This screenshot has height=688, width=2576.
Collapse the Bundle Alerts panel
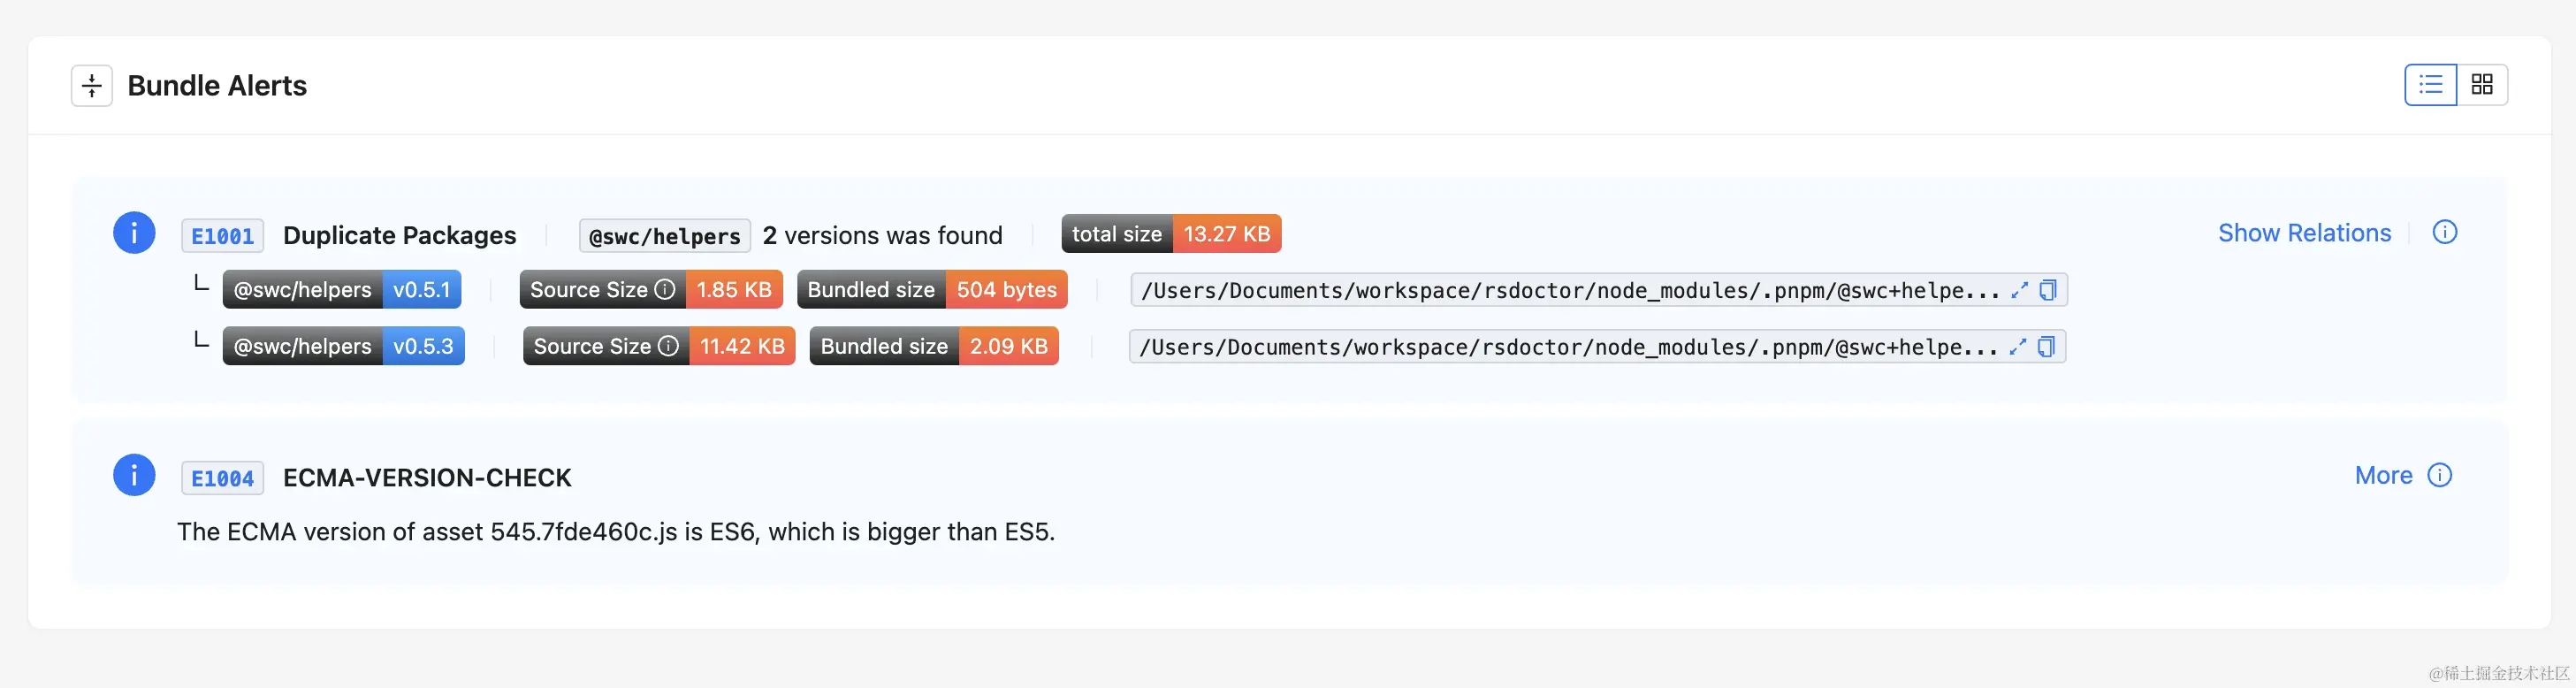91,86
